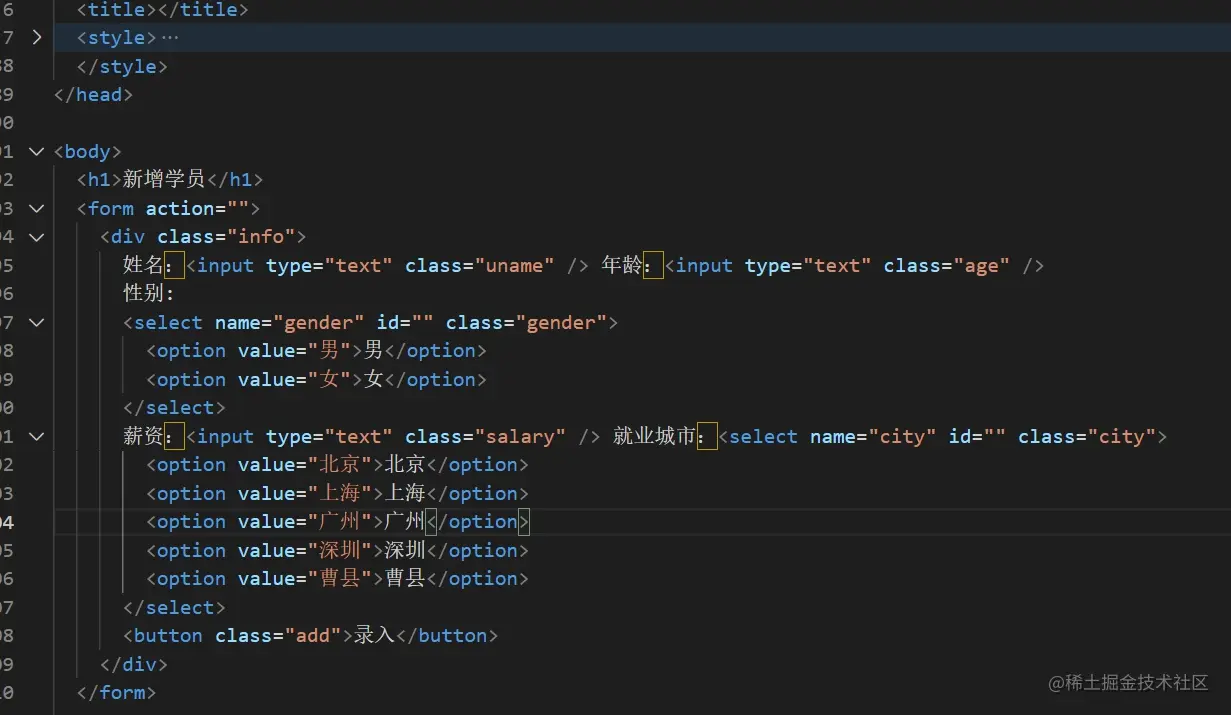Click the option line for 北京
The width and height of the screenshot is (1231, 715).
337,465
